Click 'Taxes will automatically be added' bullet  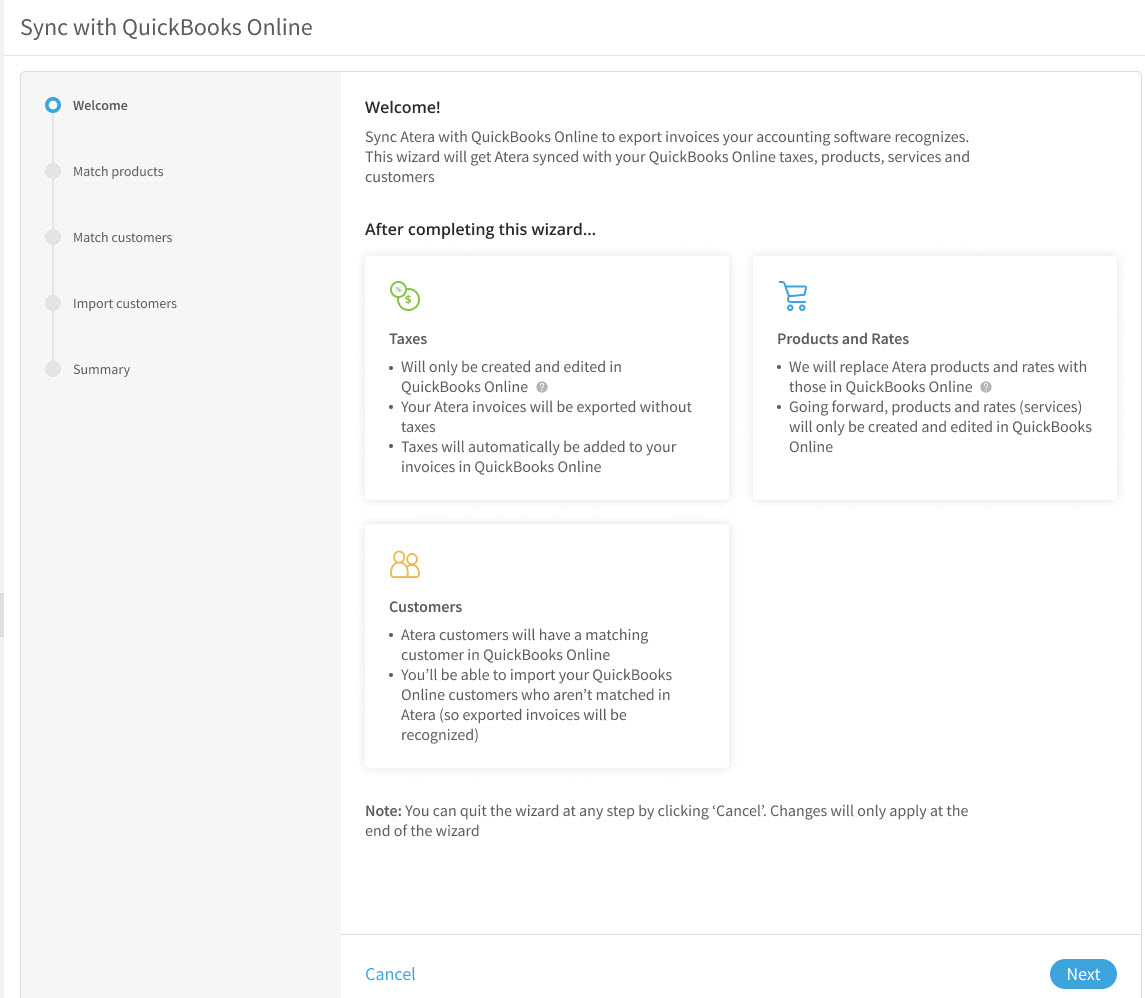538,456
